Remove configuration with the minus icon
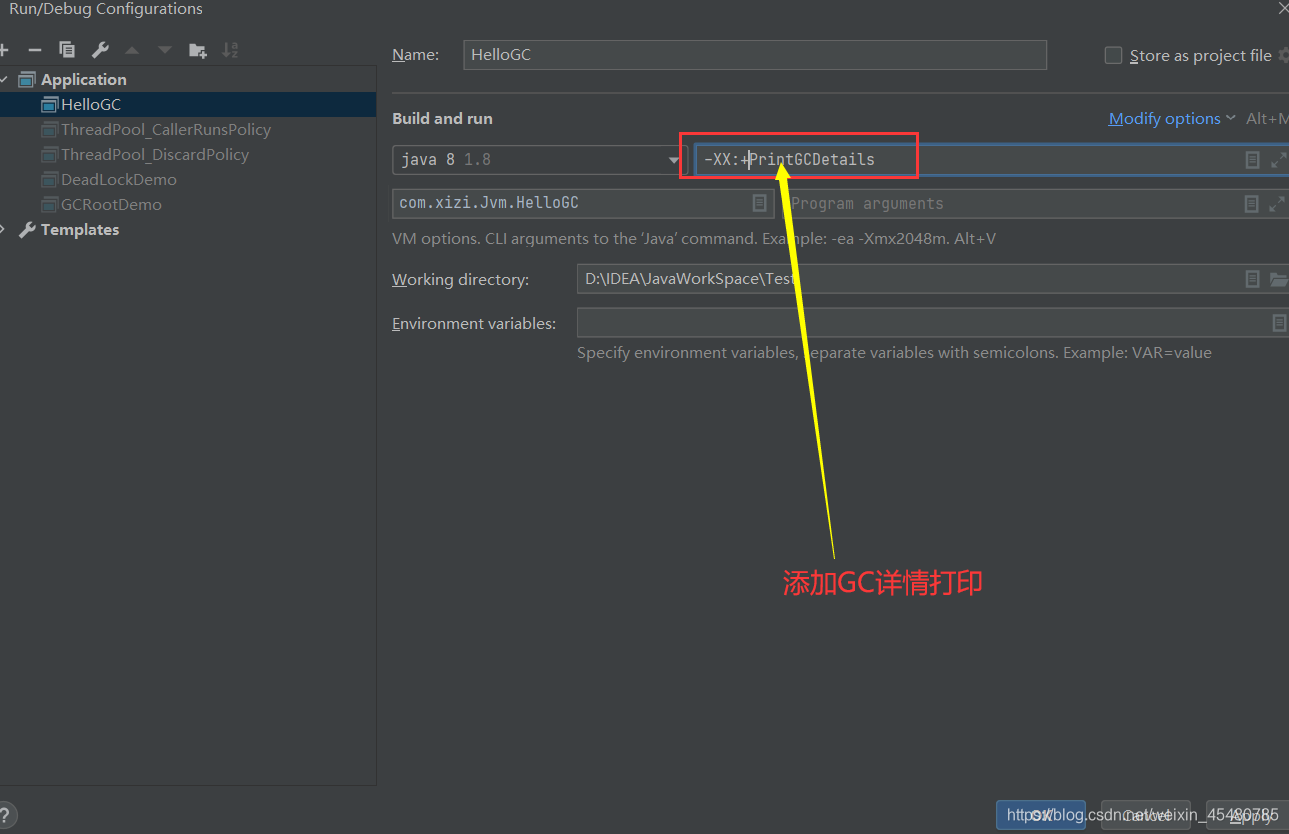The height and width of the screenshot is (834, 1289). pos(35,50)
